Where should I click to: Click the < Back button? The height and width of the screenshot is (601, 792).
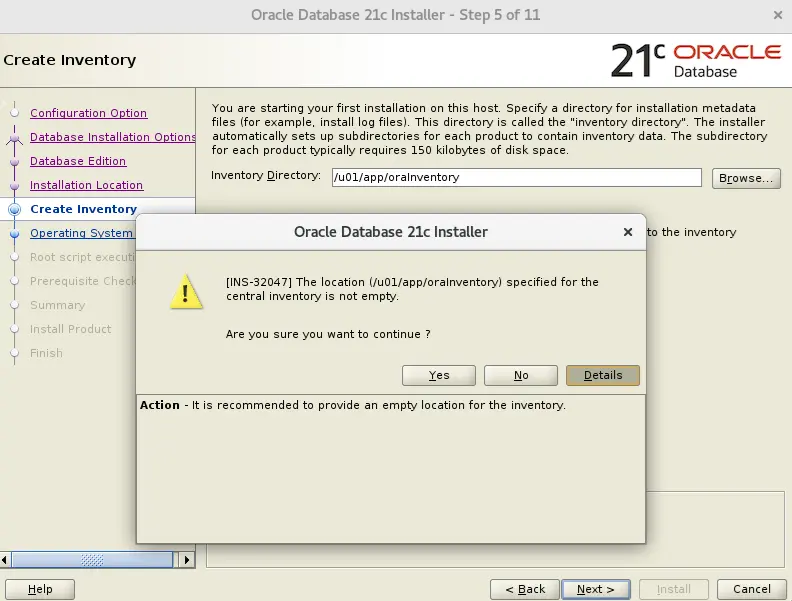[x=525, y=589]
